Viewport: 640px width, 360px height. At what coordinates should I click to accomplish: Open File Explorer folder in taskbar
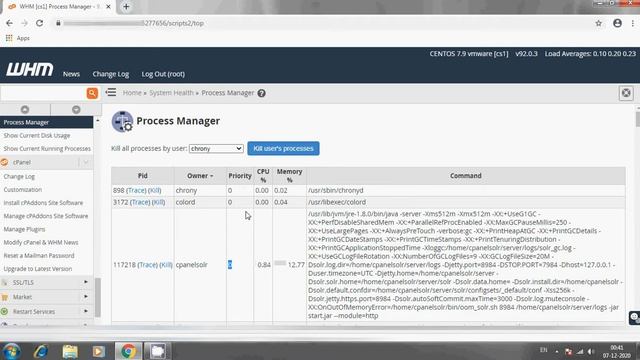(x=70, y=351)
